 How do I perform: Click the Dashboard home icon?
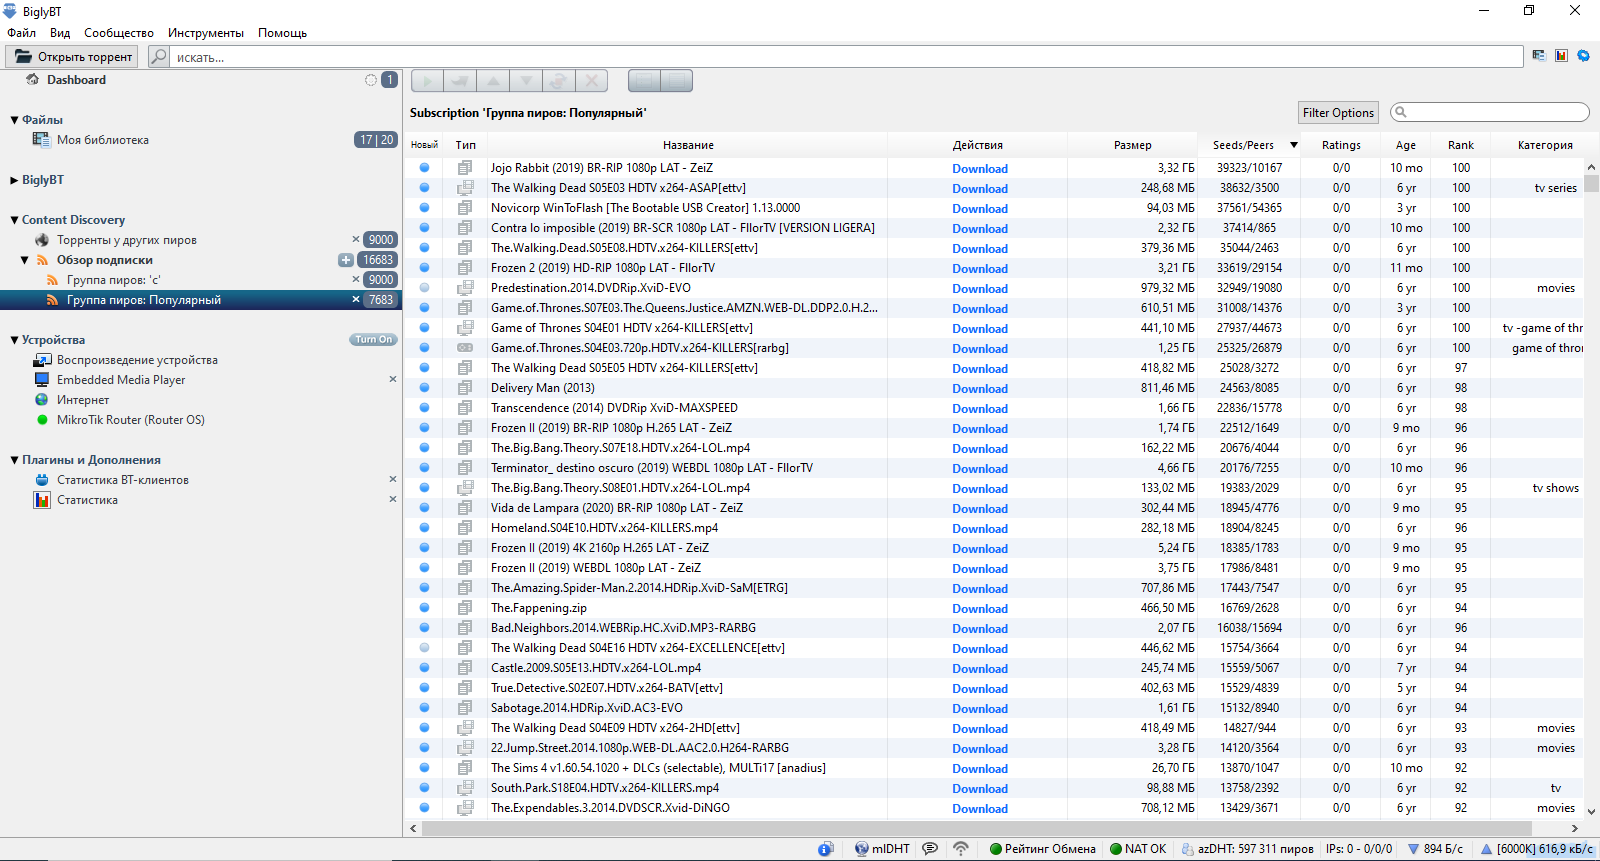[x=33, y=80]
